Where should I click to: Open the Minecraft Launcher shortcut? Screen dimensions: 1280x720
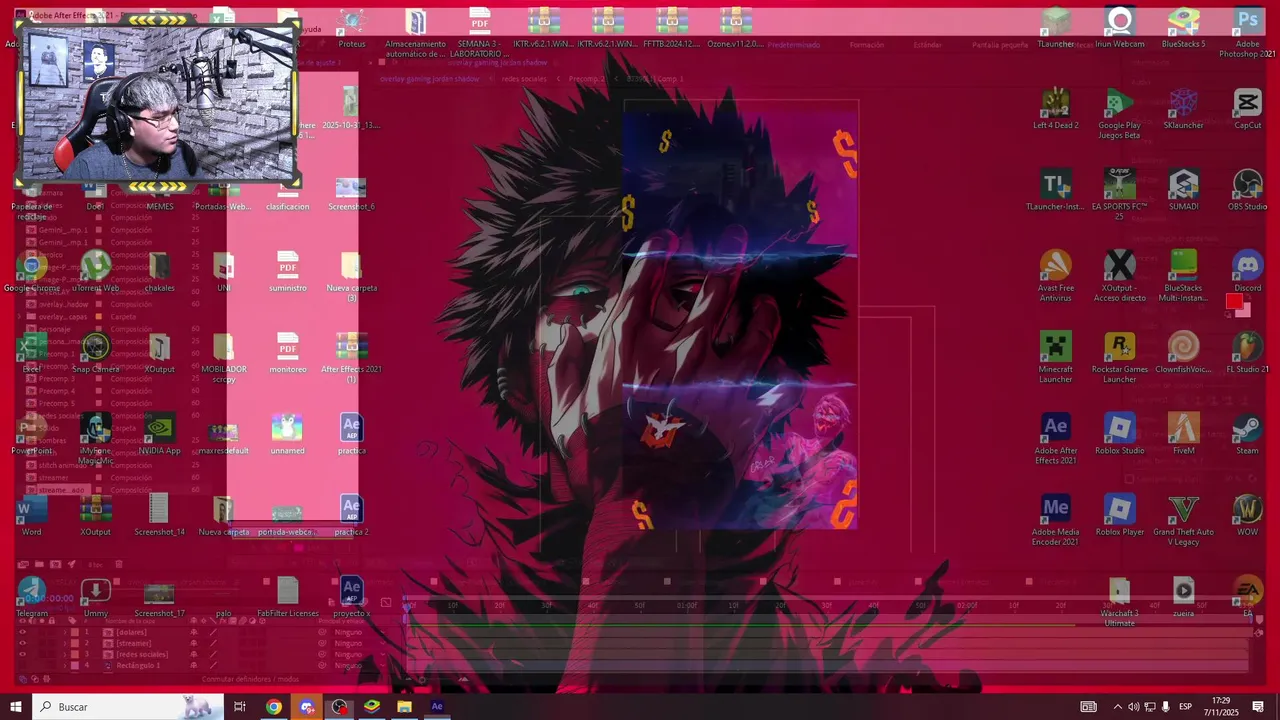(x=1055, y=357)
